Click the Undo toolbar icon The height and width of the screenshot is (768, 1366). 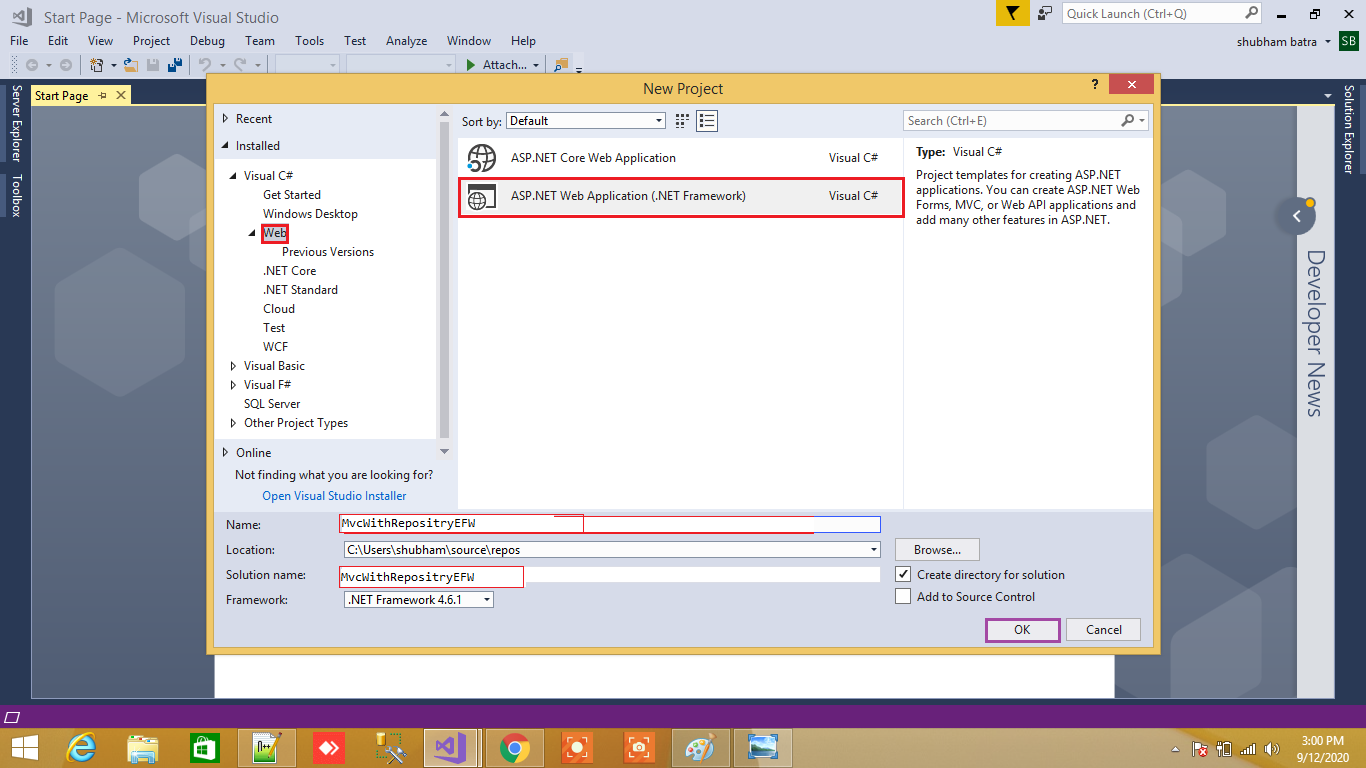(x=204, y=65)
